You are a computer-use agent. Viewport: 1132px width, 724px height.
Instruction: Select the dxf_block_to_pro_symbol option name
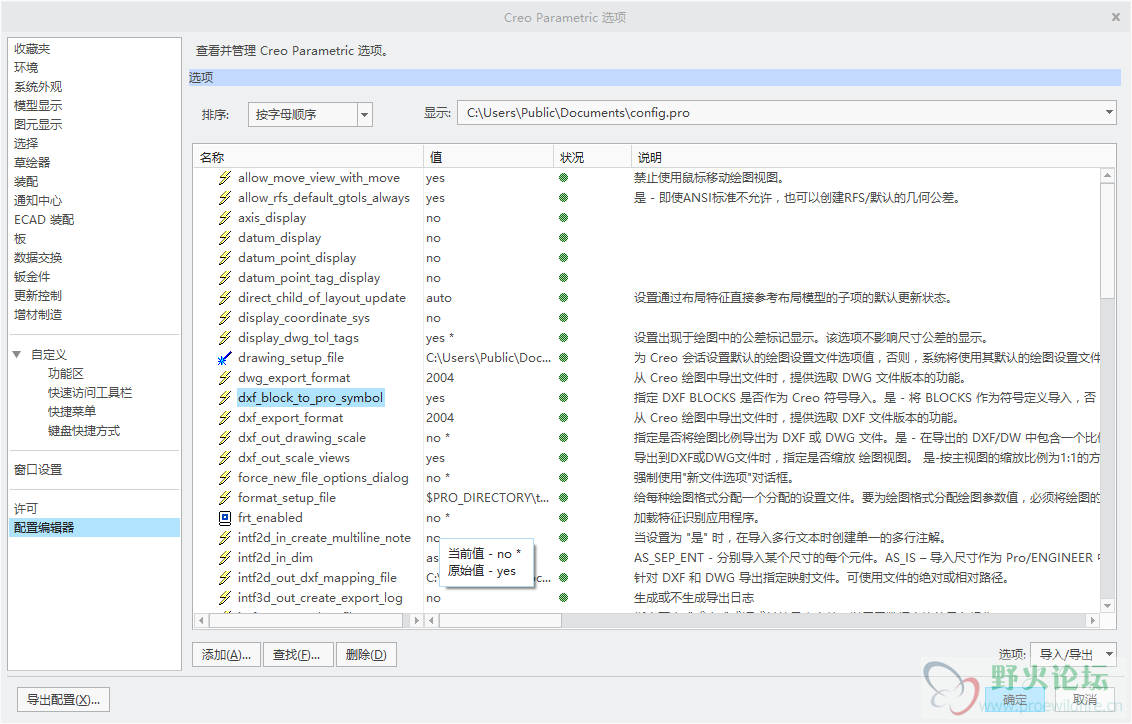click(310, 398)
